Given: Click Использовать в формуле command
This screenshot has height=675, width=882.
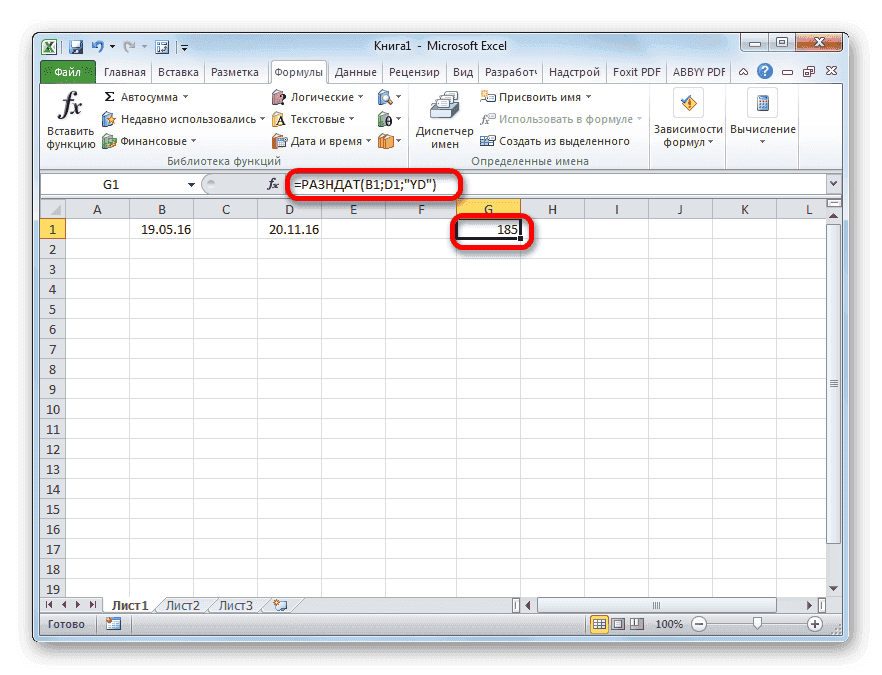Looking at the screenshot, I should pos(560,118).
